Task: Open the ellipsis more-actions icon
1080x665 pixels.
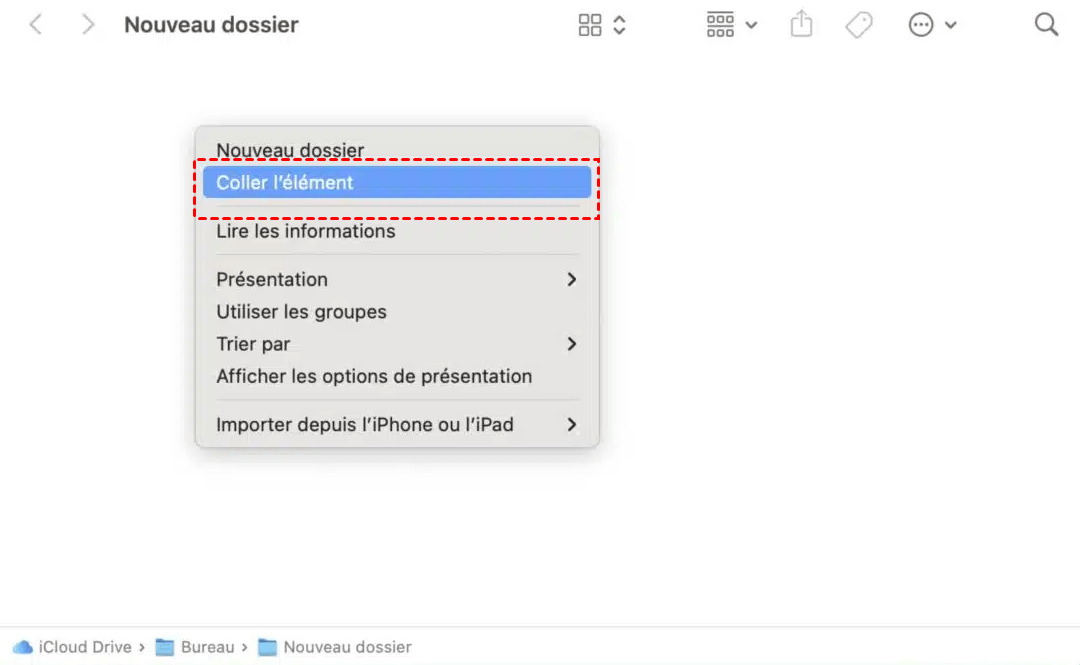Action: (921, 25)
